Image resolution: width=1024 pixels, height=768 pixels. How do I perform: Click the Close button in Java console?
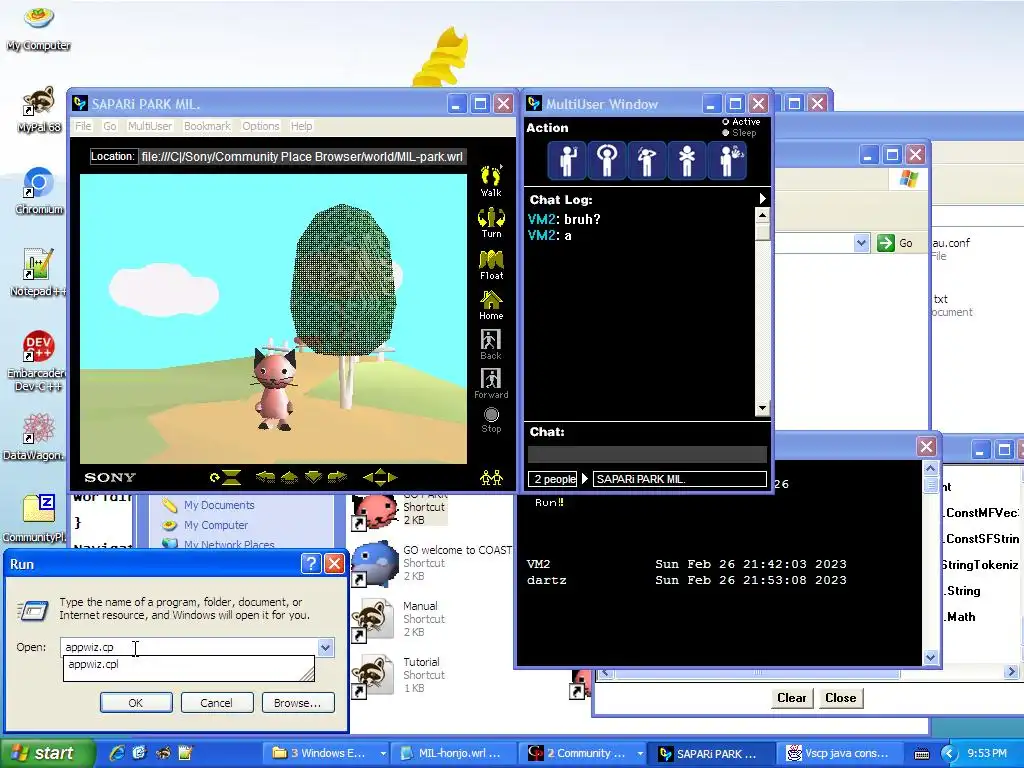840,697
